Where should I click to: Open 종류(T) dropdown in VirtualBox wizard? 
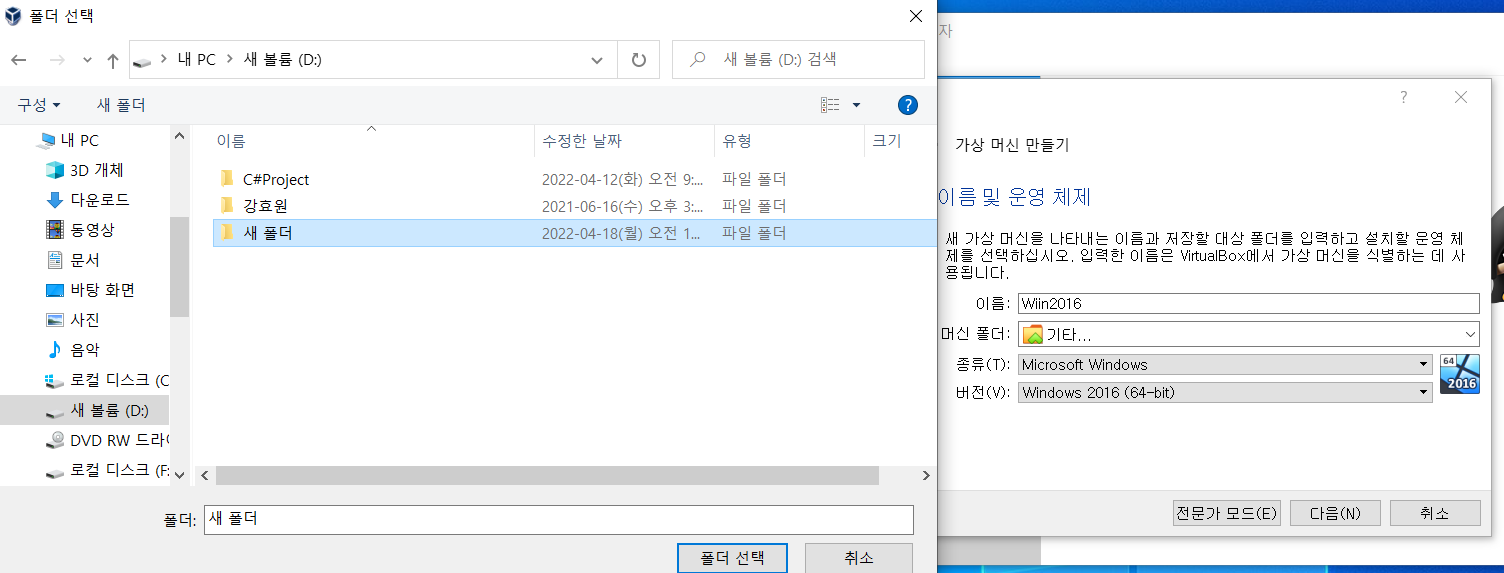pos(1225,365)
